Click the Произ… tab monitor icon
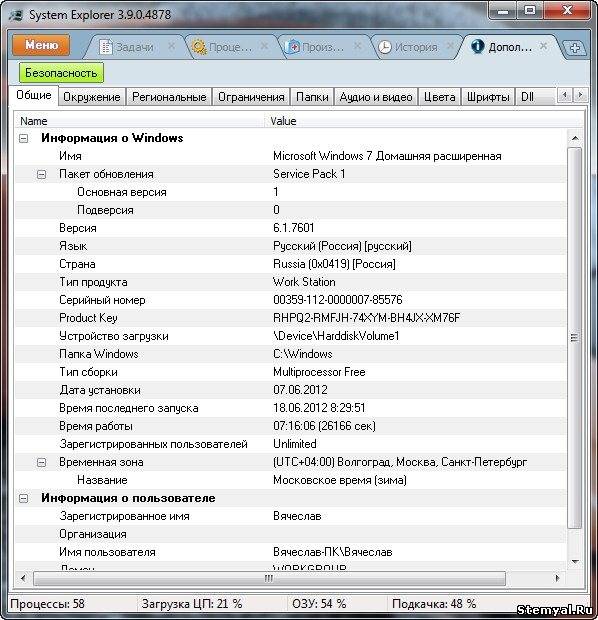Image resolution: width=598 pixels, height=620 pixels. click(x=293, y=47)
